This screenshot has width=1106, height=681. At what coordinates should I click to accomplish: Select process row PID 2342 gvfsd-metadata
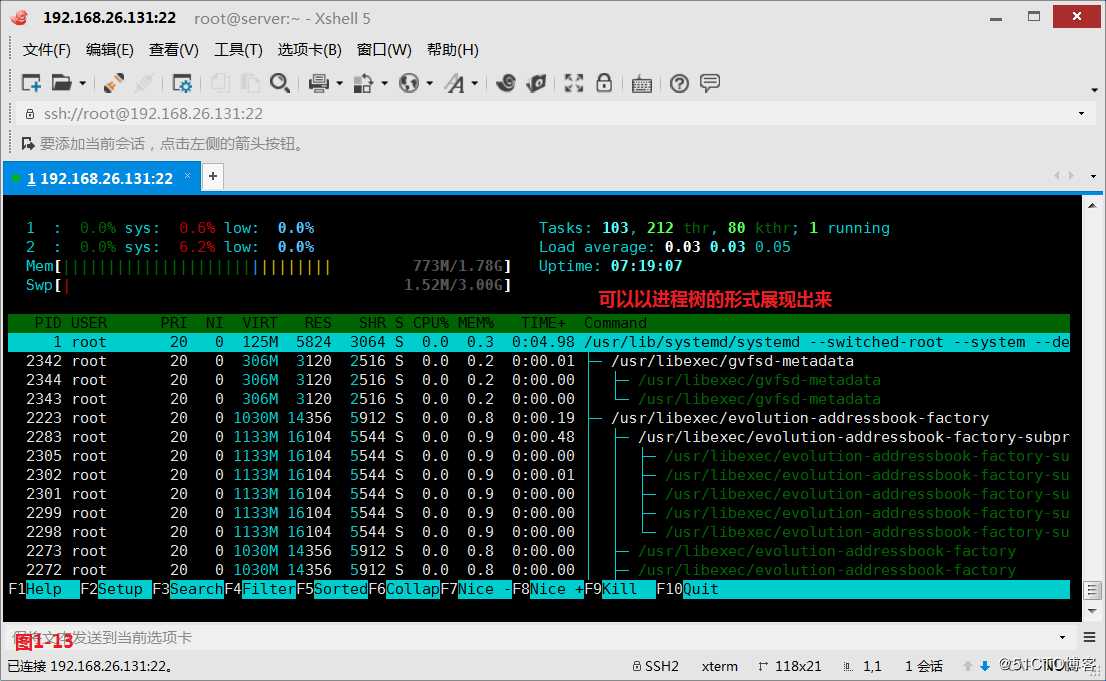pyautogui.click(x=539, y=361)
